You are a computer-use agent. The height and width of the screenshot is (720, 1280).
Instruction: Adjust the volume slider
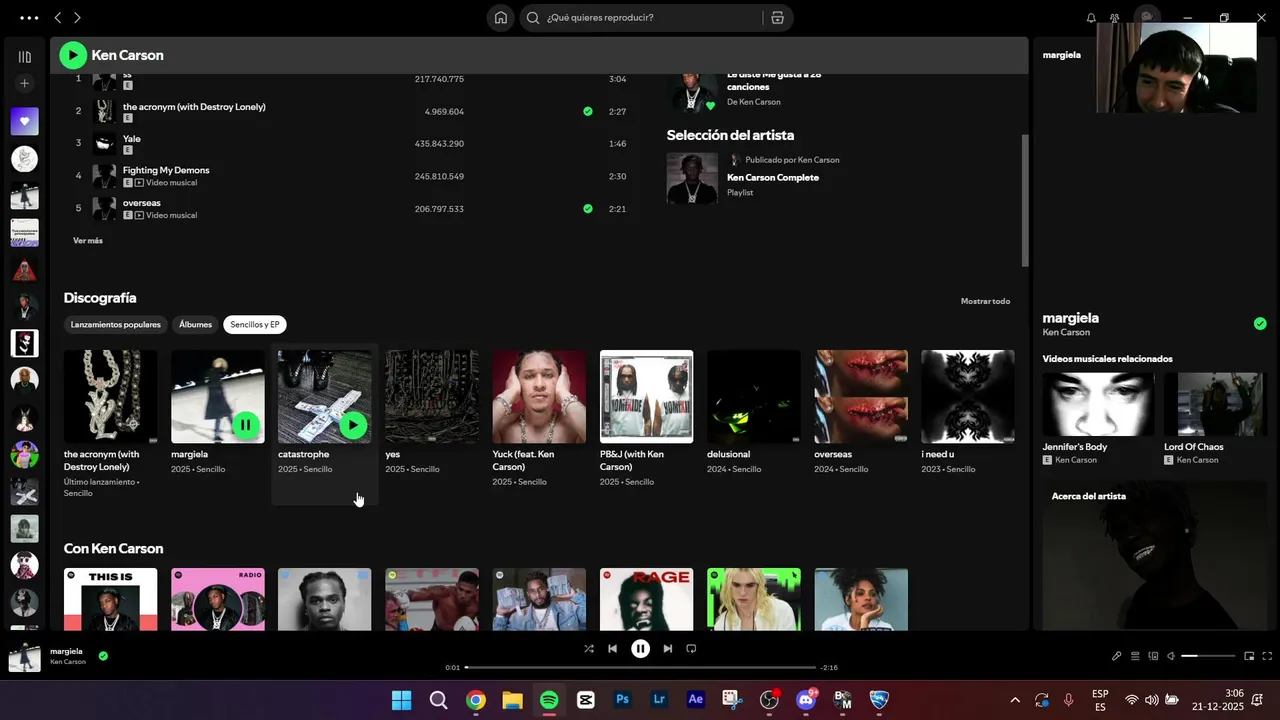click(1208, 656)
